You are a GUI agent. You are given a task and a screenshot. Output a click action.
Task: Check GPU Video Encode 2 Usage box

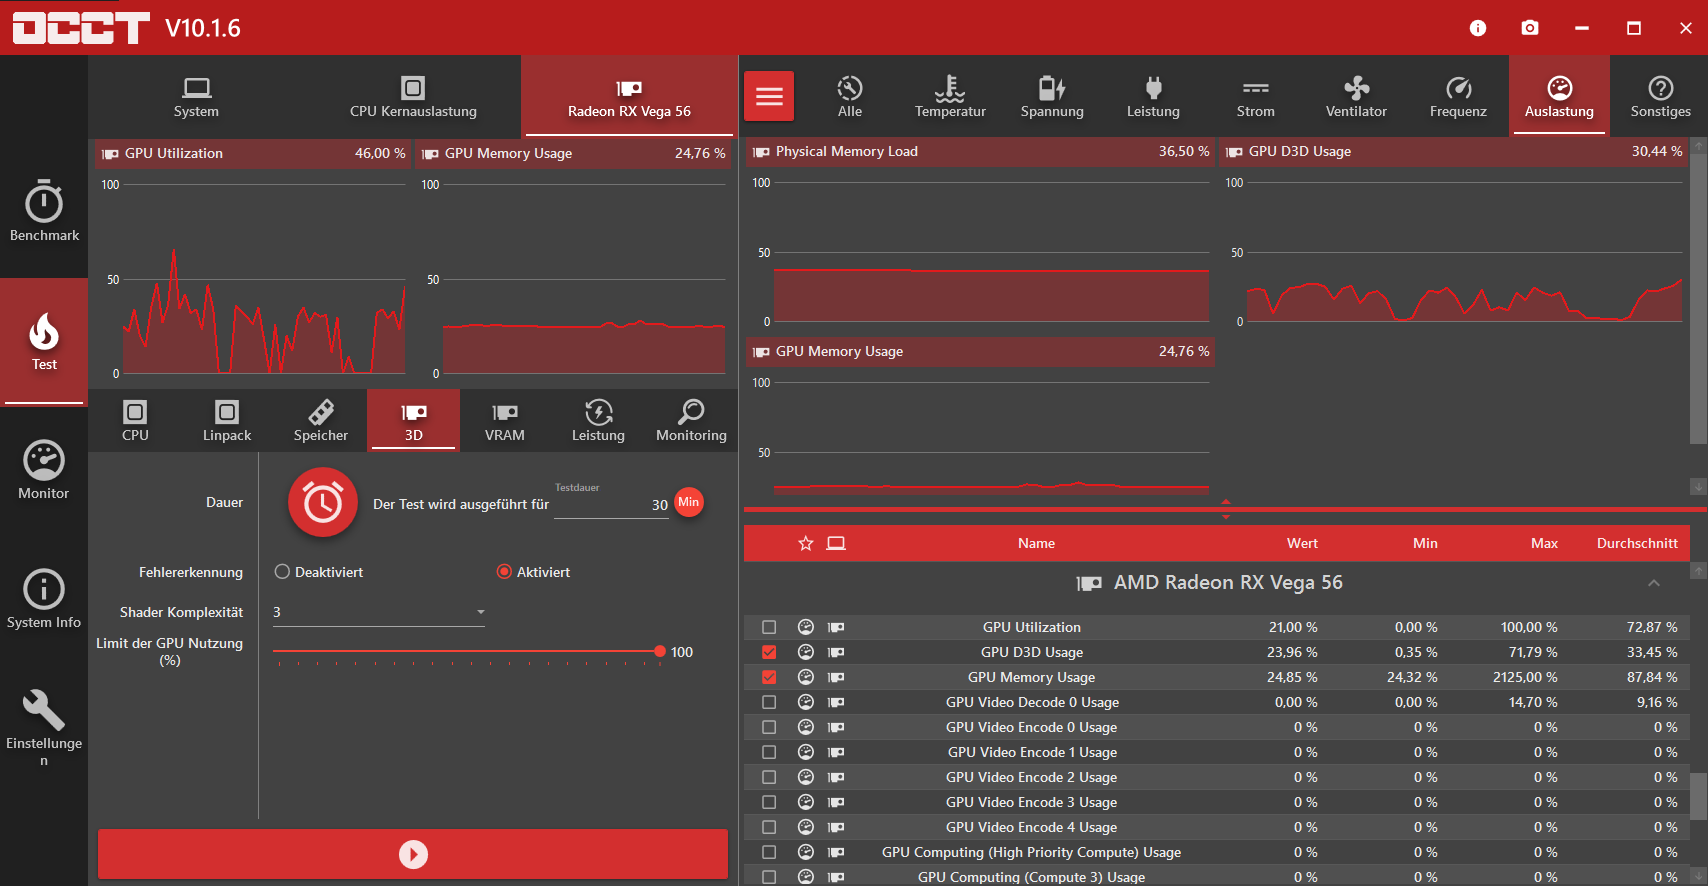[769, 777]
